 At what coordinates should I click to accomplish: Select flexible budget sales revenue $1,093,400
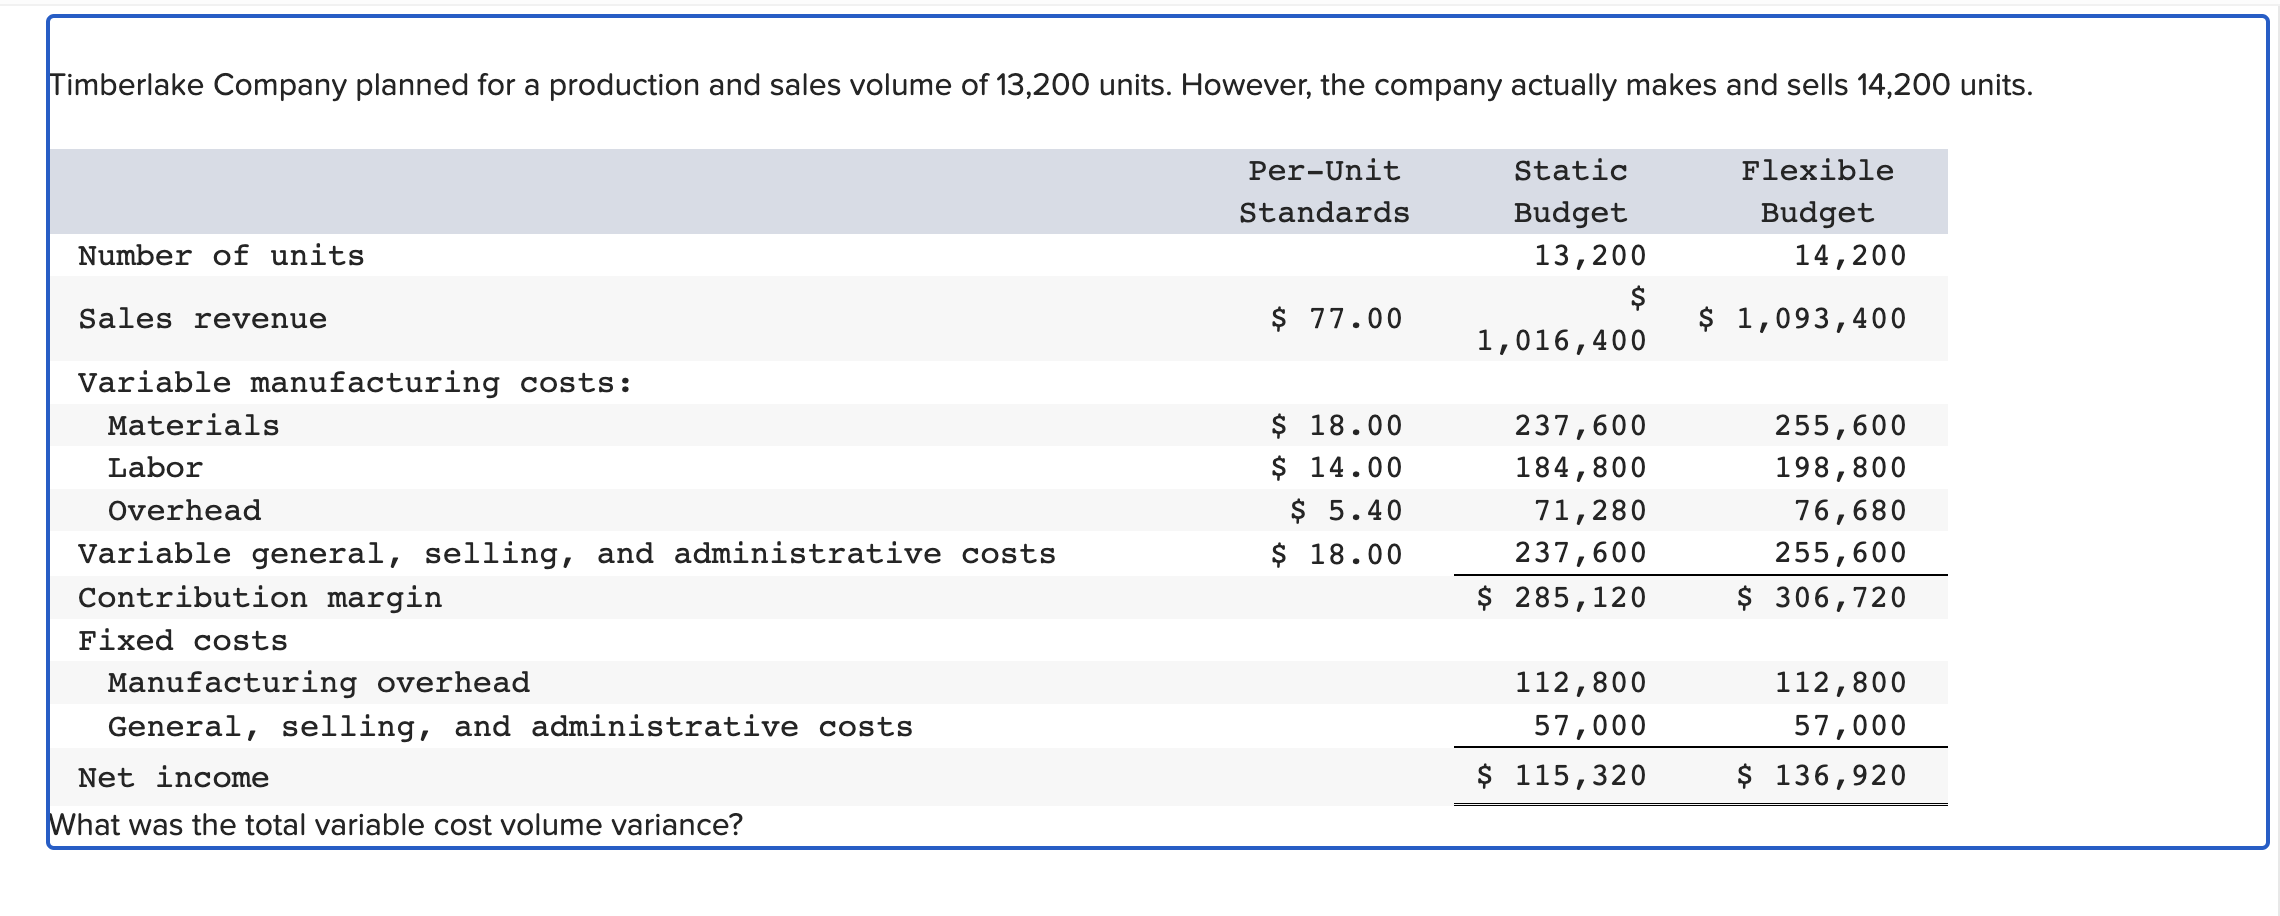pos(1802,319)
